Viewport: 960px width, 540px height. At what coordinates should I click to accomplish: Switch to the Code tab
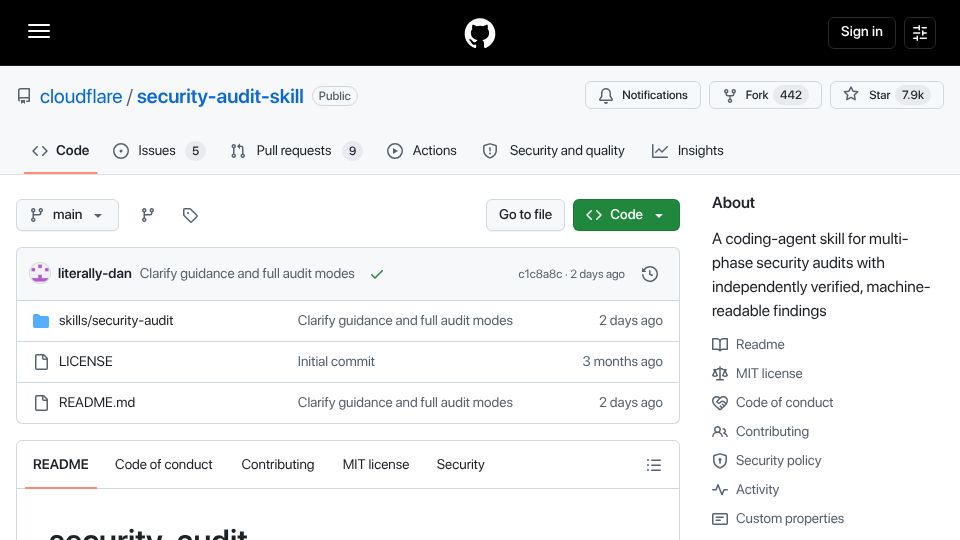pos(61,151)
